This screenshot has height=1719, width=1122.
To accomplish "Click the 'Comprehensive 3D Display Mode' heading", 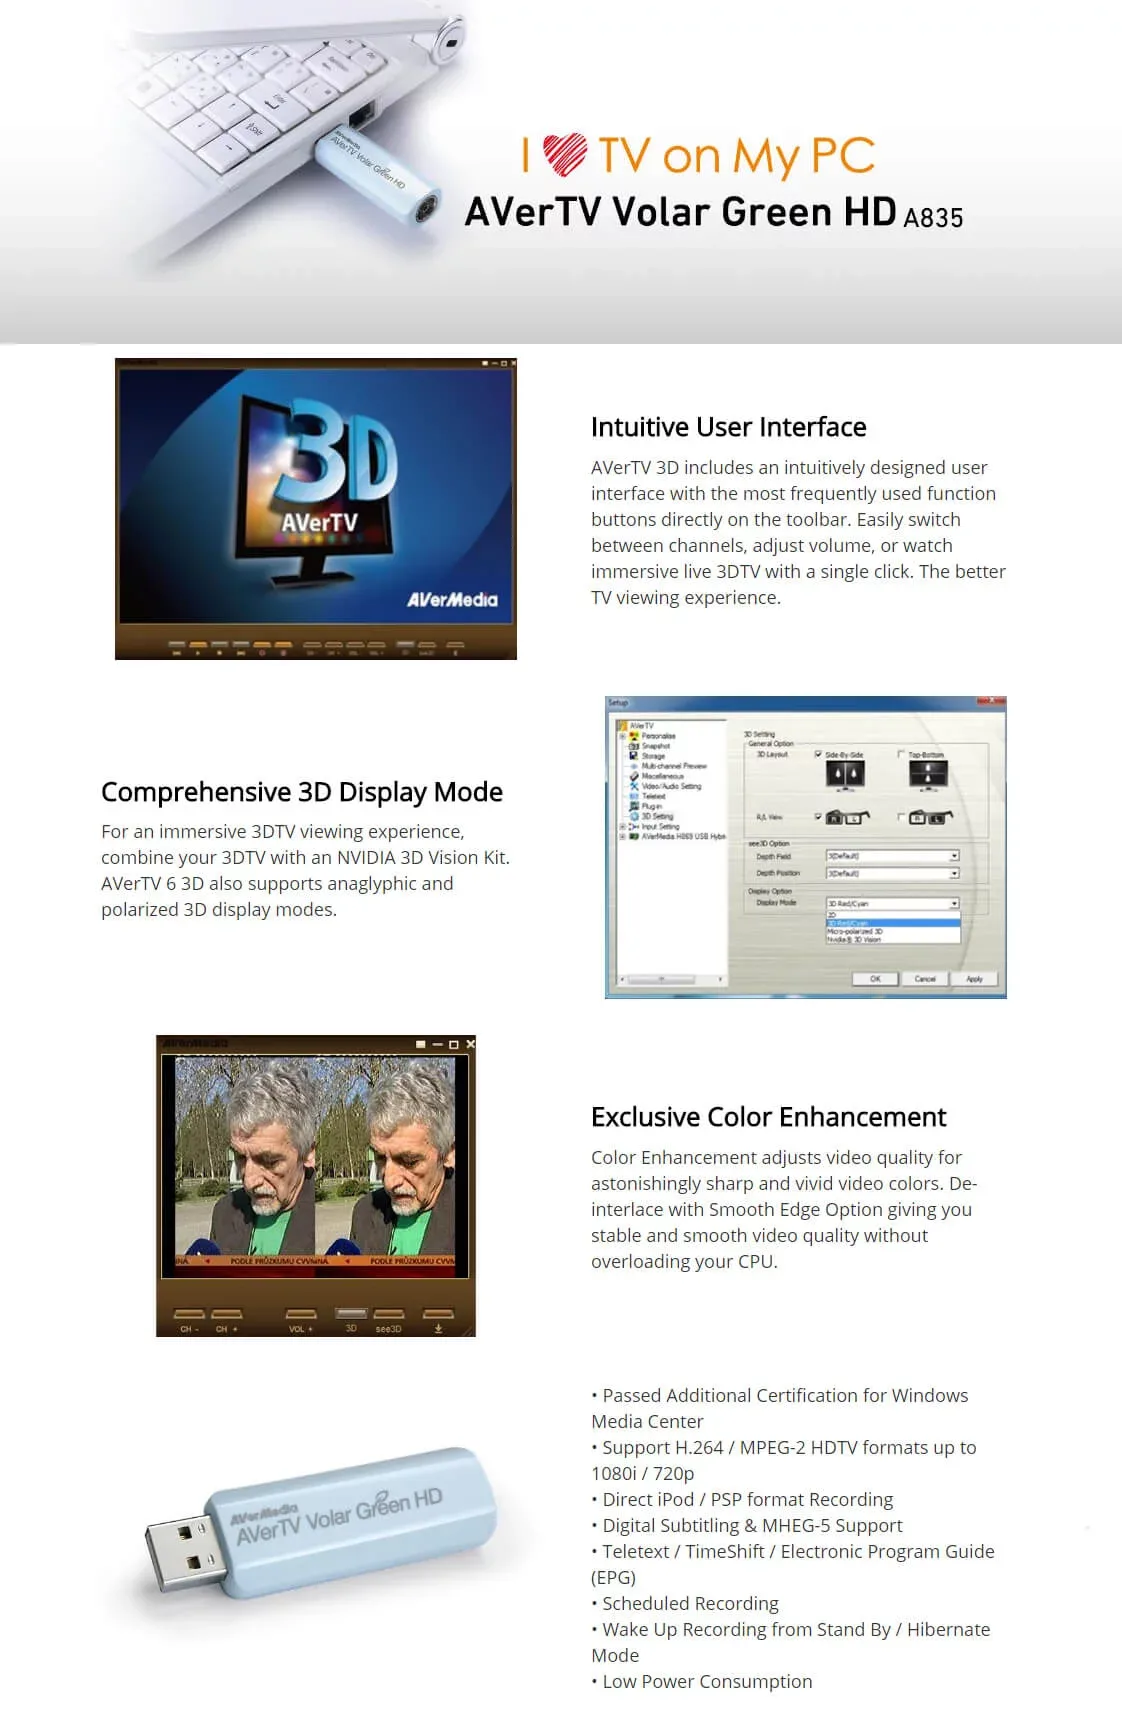I will tap(302, 792).
